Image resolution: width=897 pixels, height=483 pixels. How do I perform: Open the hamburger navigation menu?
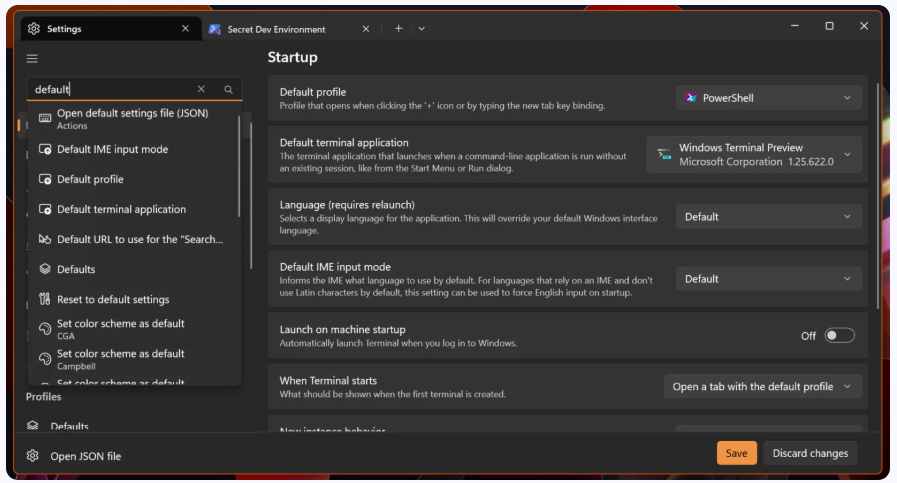(x=32, y=58)
